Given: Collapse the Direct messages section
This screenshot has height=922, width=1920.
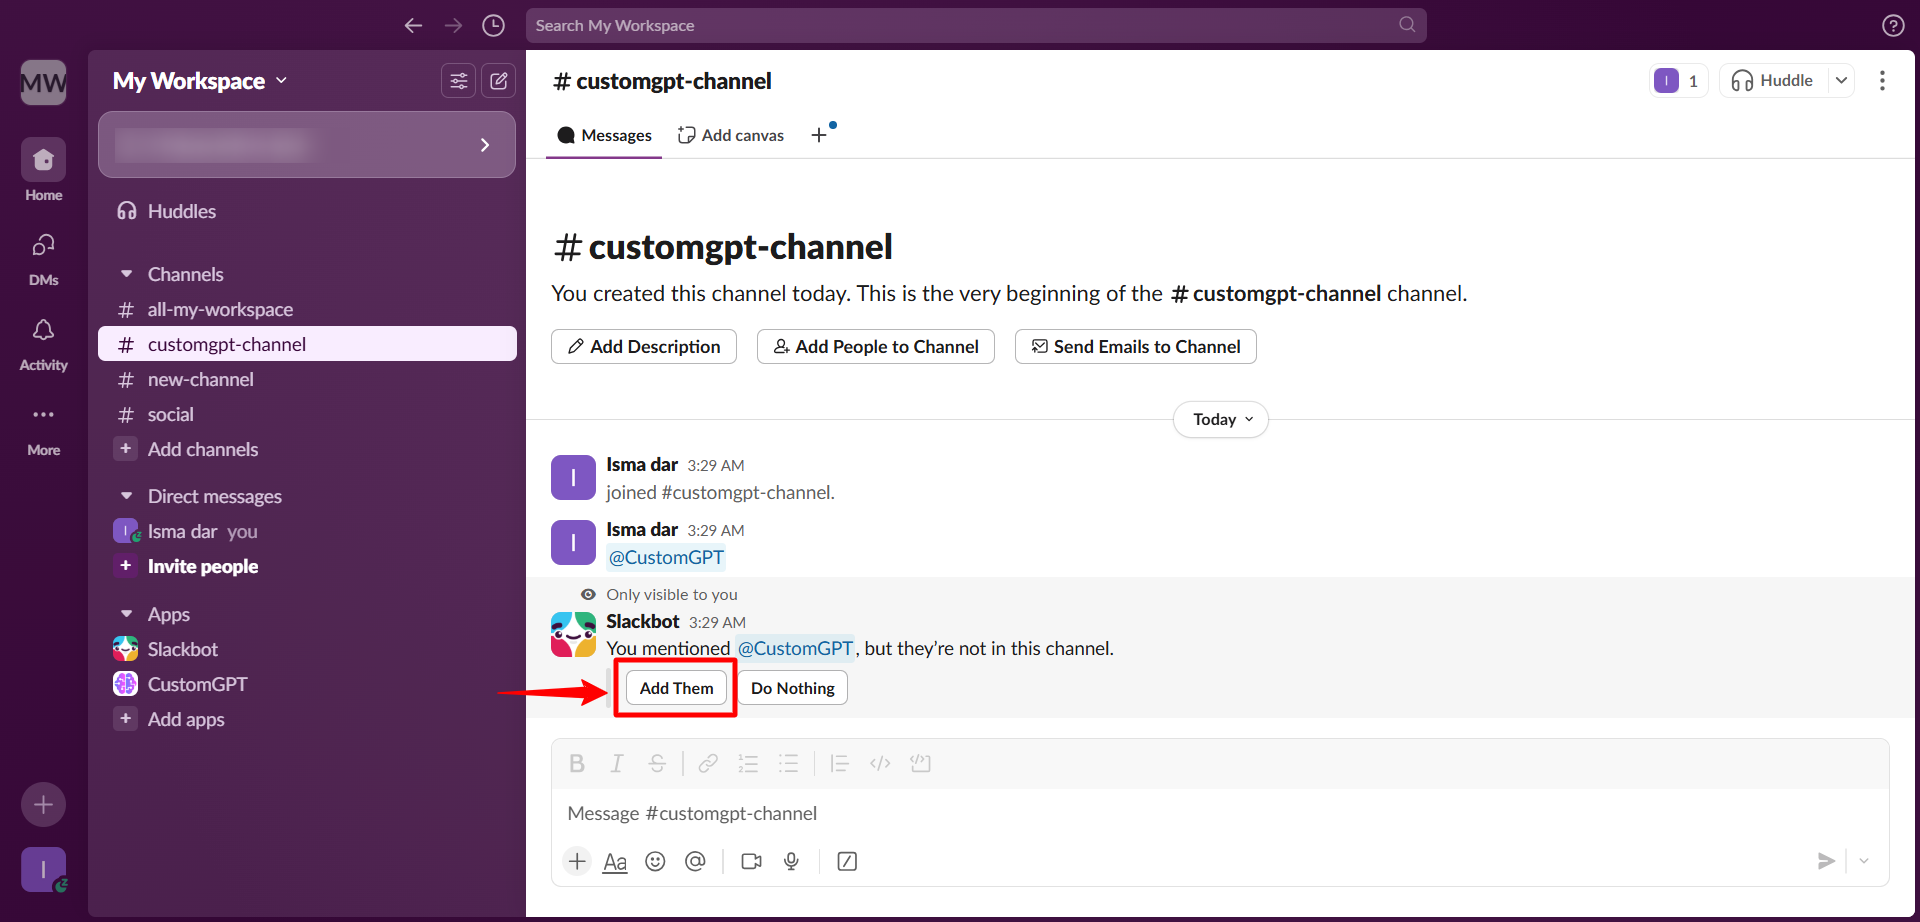Looking at the screenshot, I should (x=126, y=496).
